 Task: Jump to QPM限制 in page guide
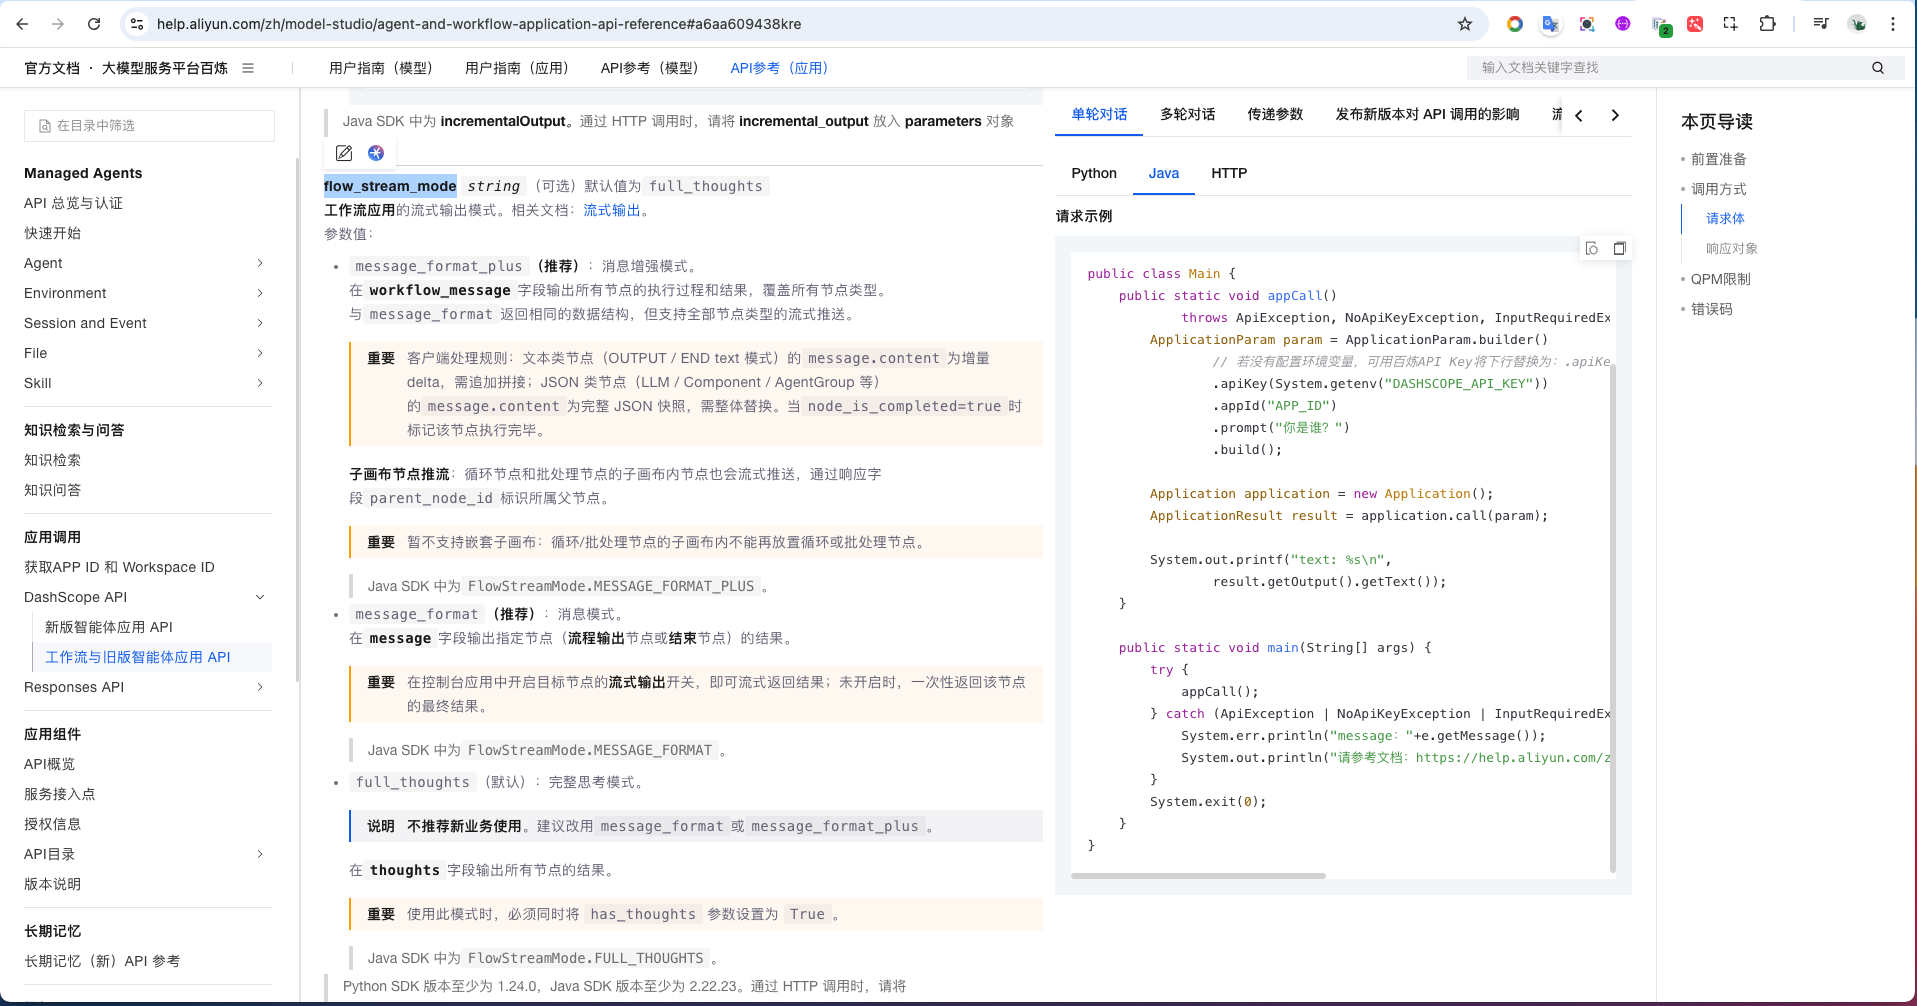(x=1721, y=279)
